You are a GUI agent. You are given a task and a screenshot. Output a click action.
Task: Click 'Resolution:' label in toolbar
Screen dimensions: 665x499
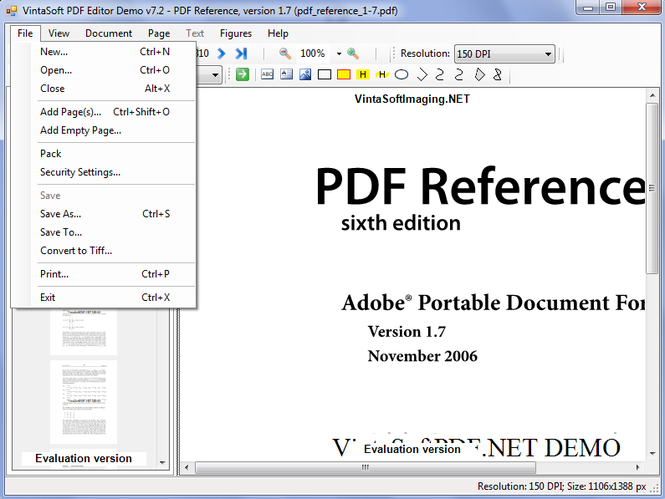coord(425,53)
